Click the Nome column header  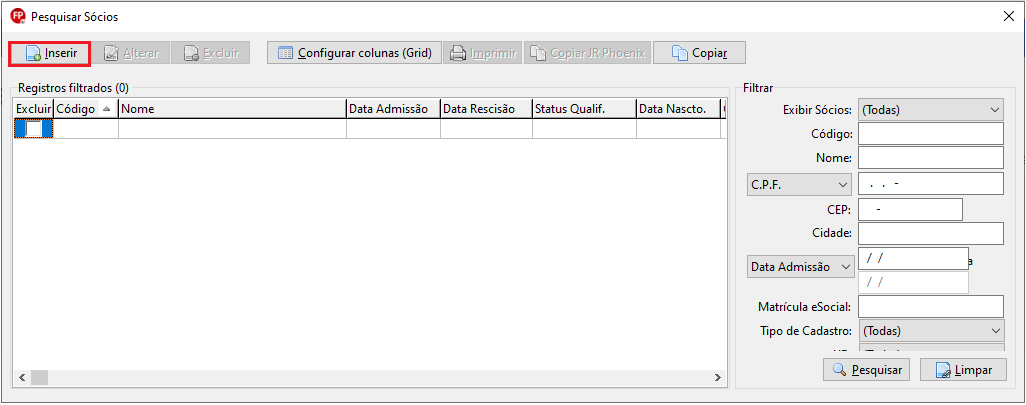pos(232,109)
